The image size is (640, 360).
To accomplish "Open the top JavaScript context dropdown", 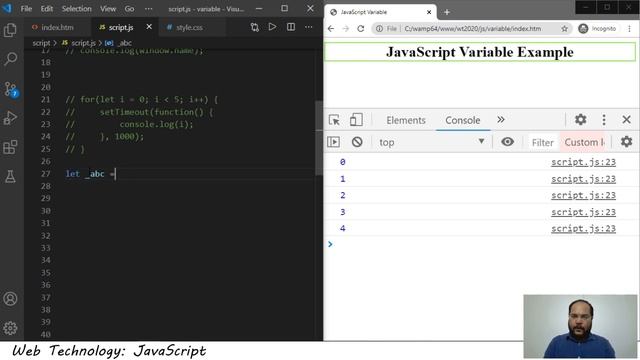I will (x=432, y=142).
